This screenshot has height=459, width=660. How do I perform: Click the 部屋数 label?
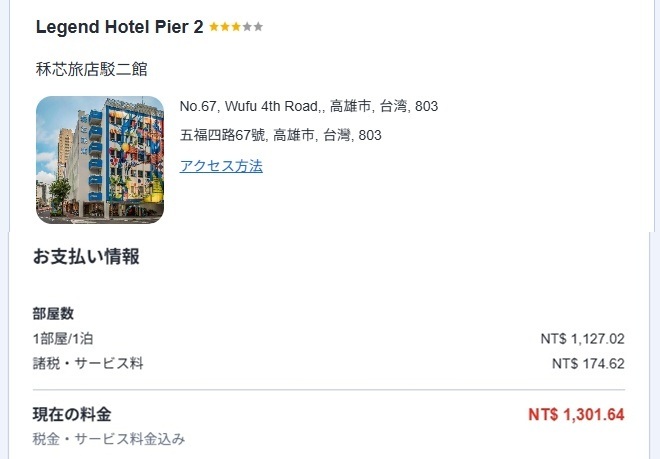coord(53,314)
